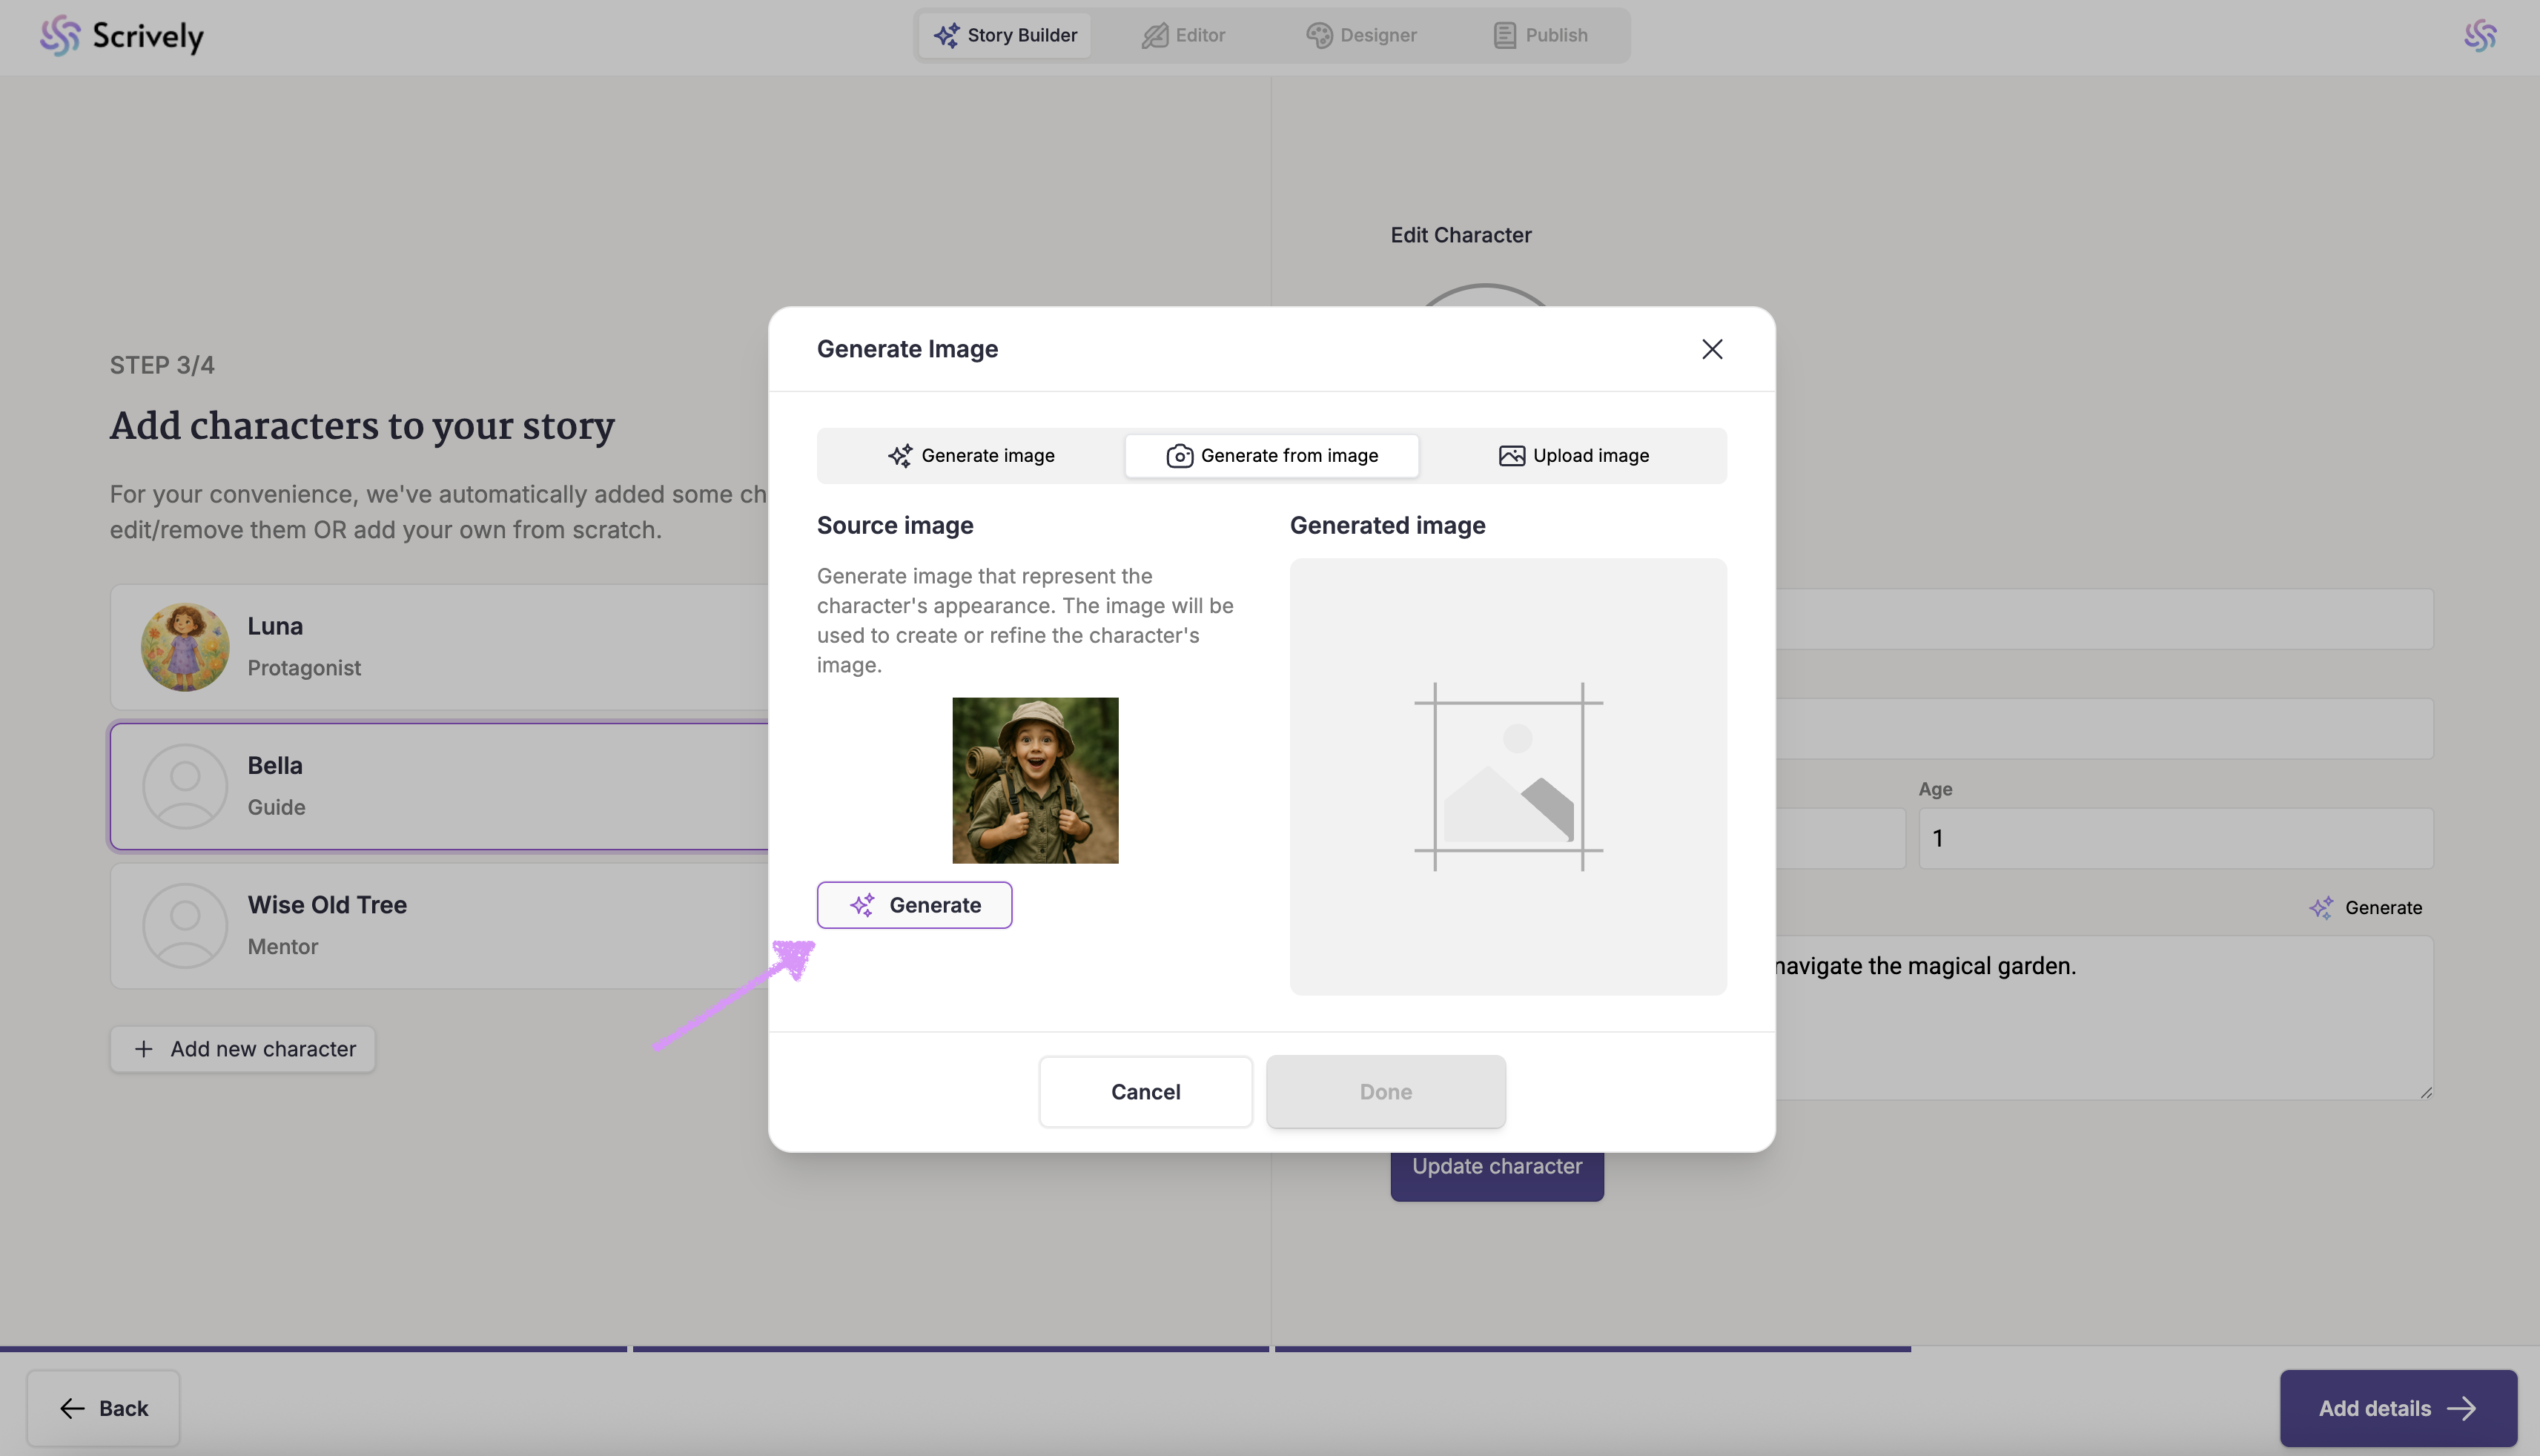Screen dimensions: 2540x1456
Task: Switch to Generate image tab
Action: pyautogui.click(x=971, y=456)
